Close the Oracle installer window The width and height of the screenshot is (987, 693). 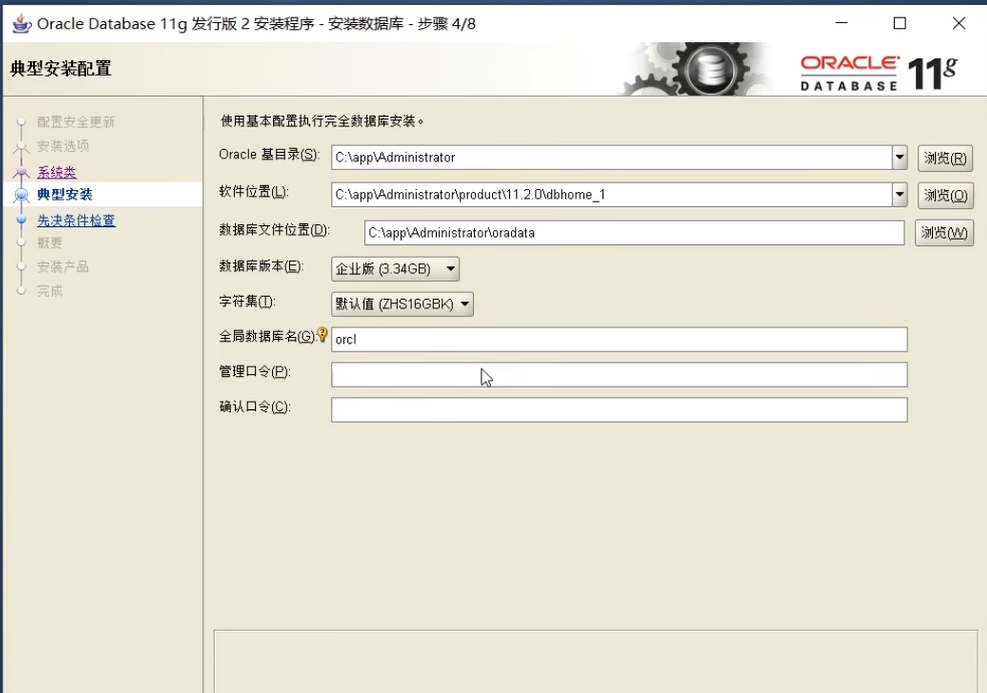[959, 23]
